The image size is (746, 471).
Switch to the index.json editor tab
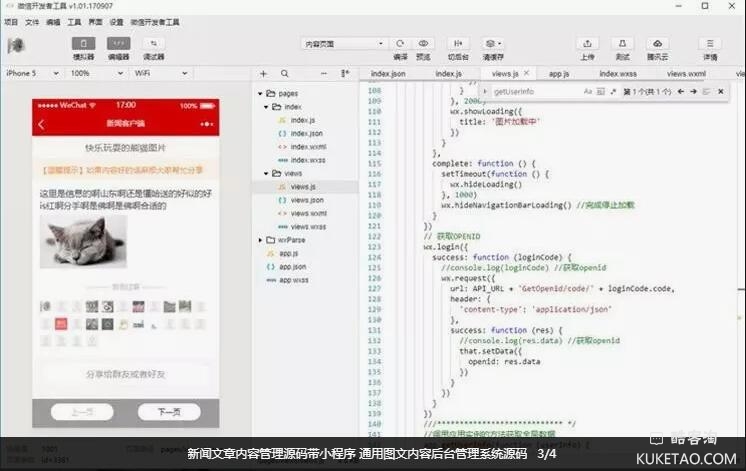click(388, 74)
